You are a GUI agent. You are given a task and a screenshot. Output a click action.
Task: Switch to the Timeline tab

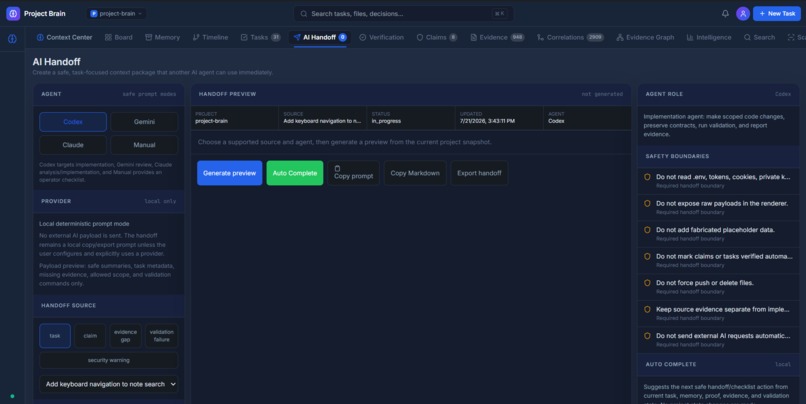210,38
